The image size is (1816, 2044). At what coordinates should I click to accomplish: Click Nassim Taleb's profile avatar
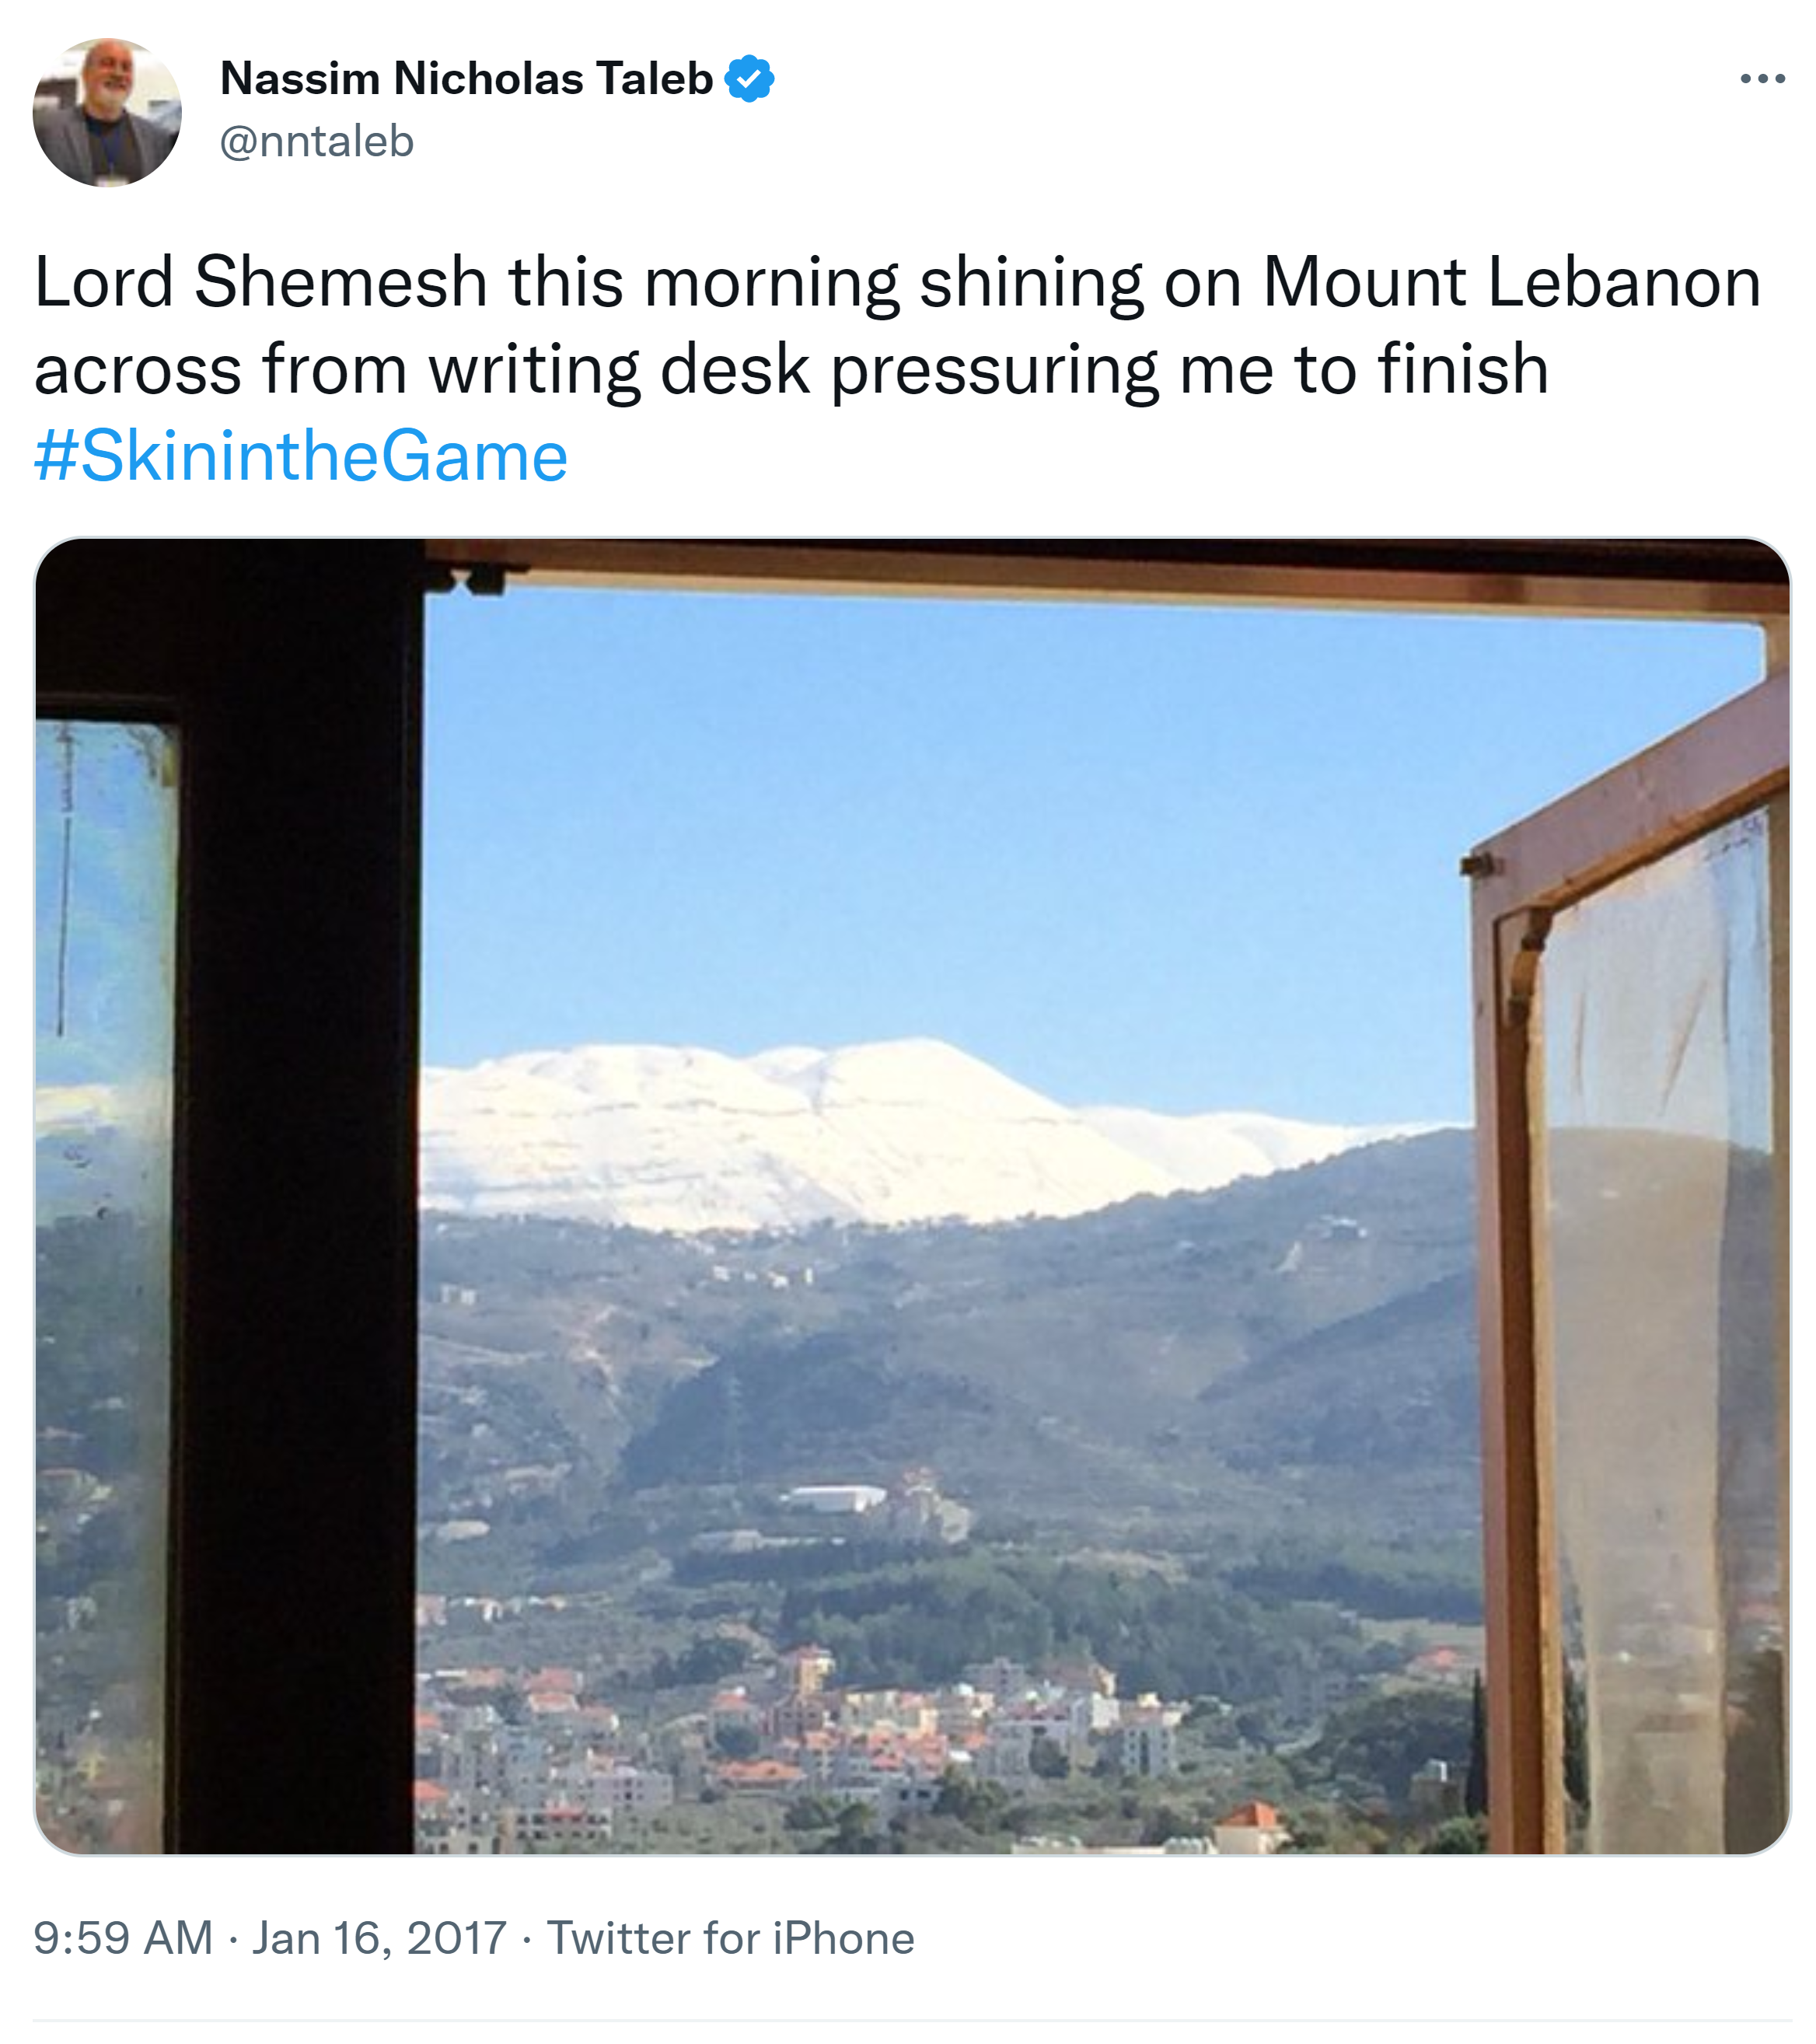pos(107,112)
